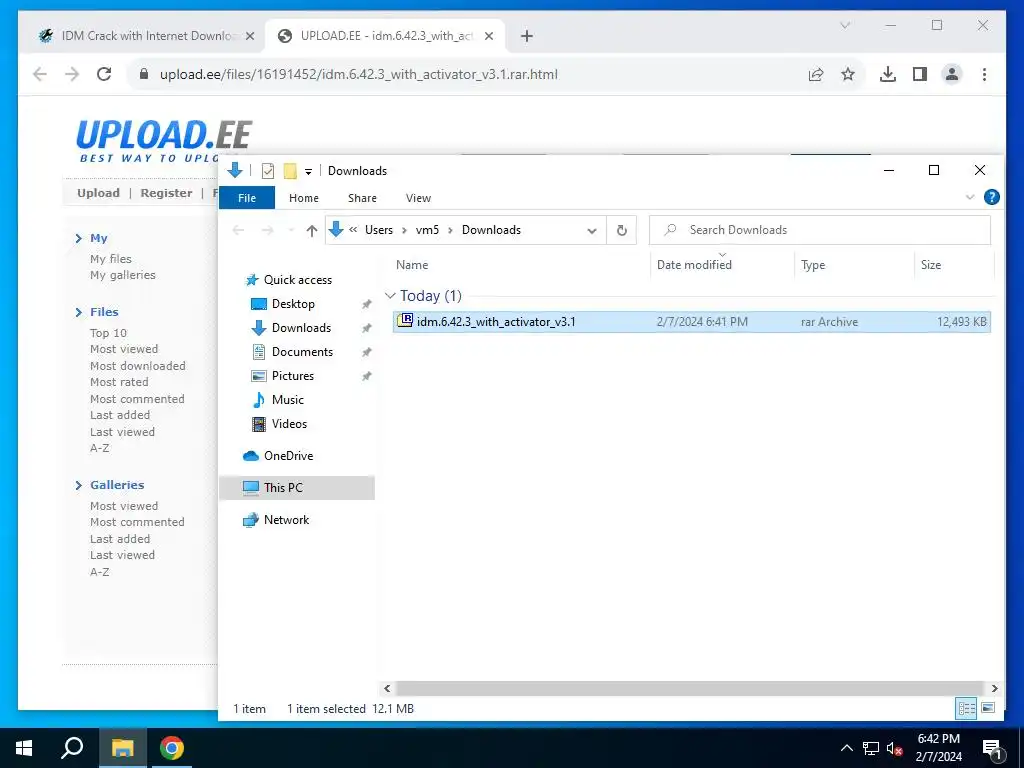The width and height of the screenshot is (1024, 768).
Task: Click vm5 in the address path
Action: [x=427, y=230]
